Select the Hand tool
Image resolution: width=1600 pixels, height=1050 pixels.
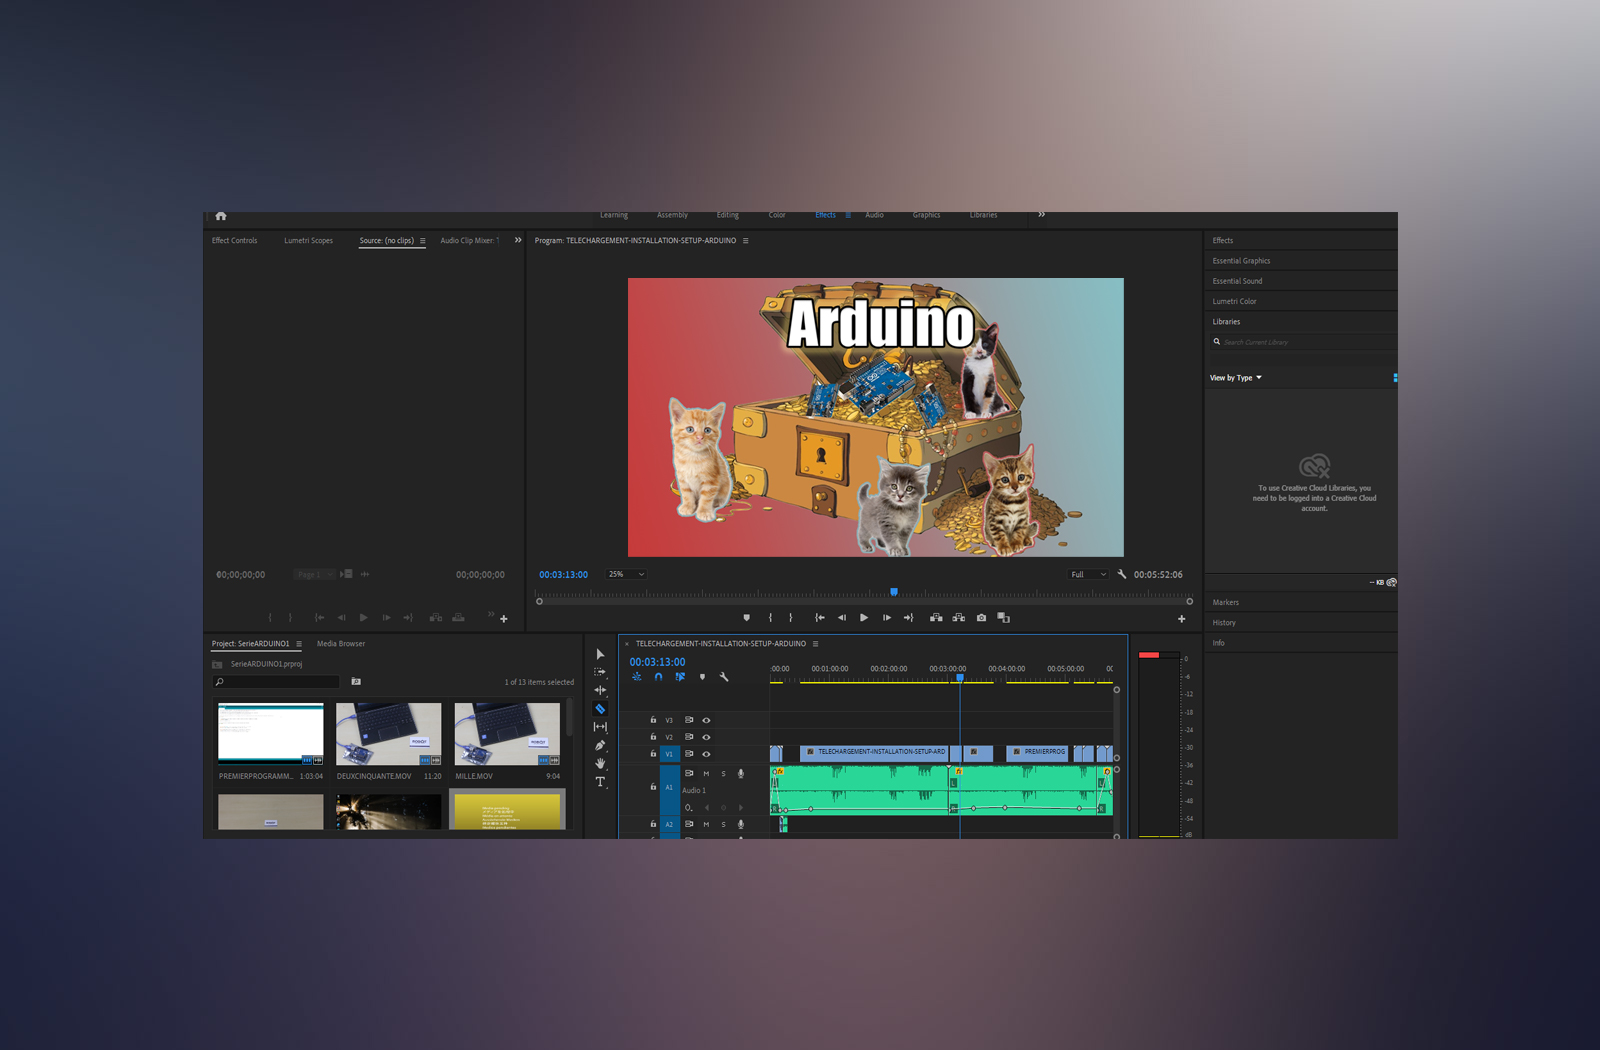tap(600, 763)
